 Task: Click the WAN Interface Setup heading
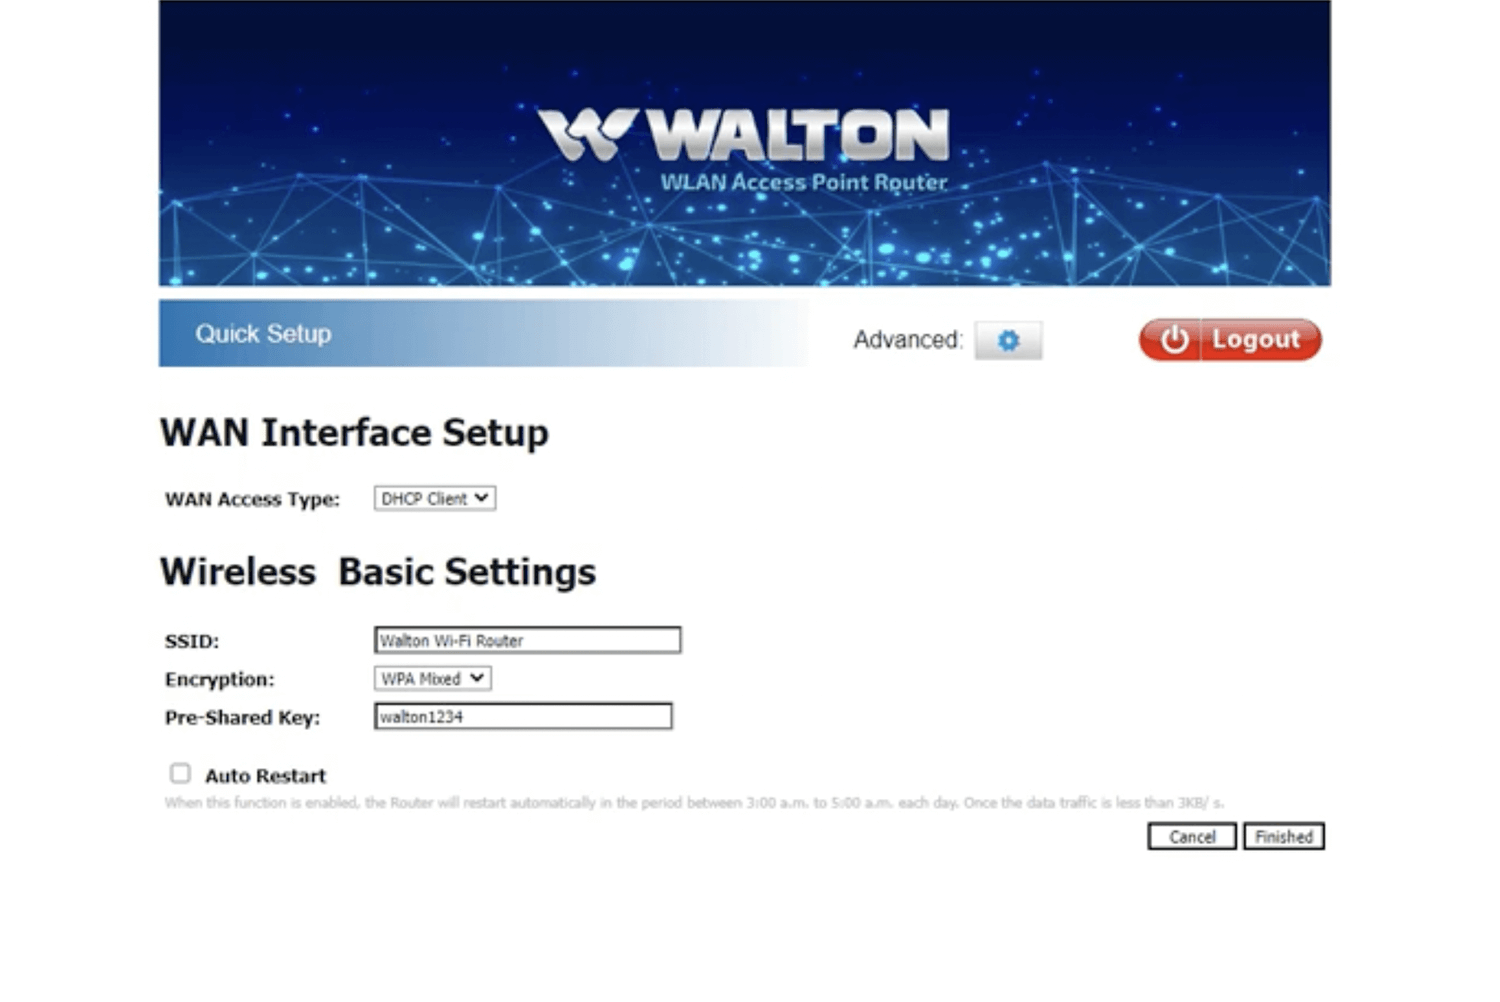[x=354, y=433]
